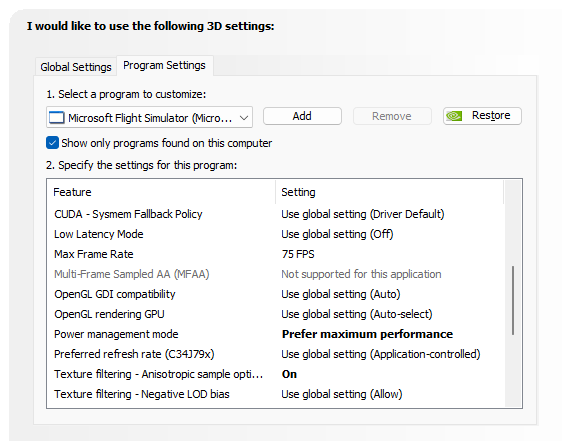Select the Program Settings tab
This screenshot has width=562, height=441.
pyautogui.click(x=165, y=65)
